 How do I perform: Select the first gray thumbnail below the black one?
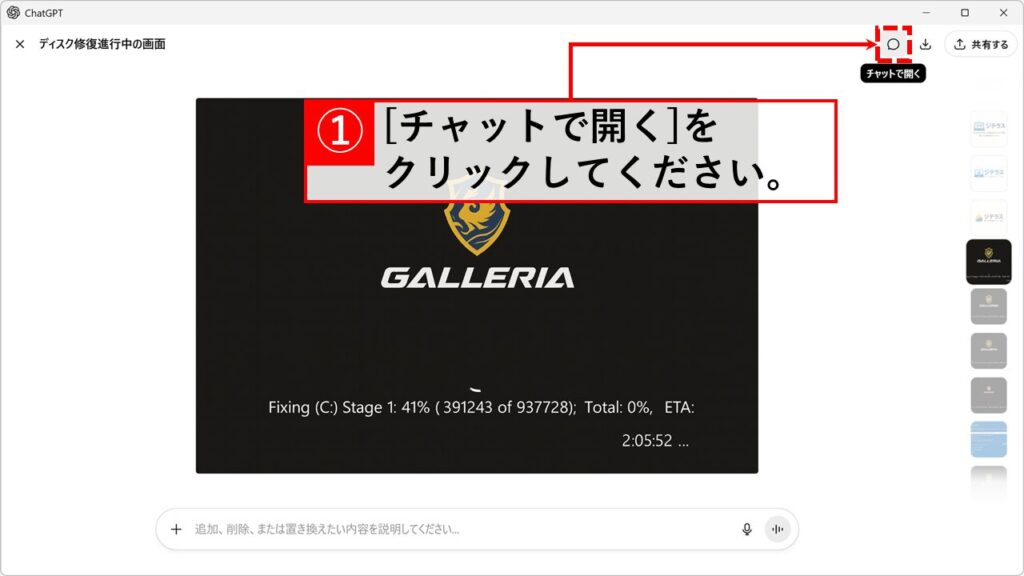(988, 306)
